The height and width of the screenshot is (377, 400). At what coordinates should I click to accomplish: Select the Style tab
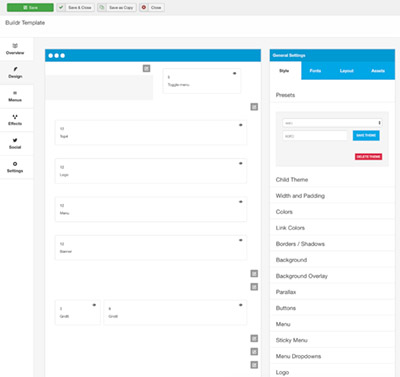pos(284,71)
